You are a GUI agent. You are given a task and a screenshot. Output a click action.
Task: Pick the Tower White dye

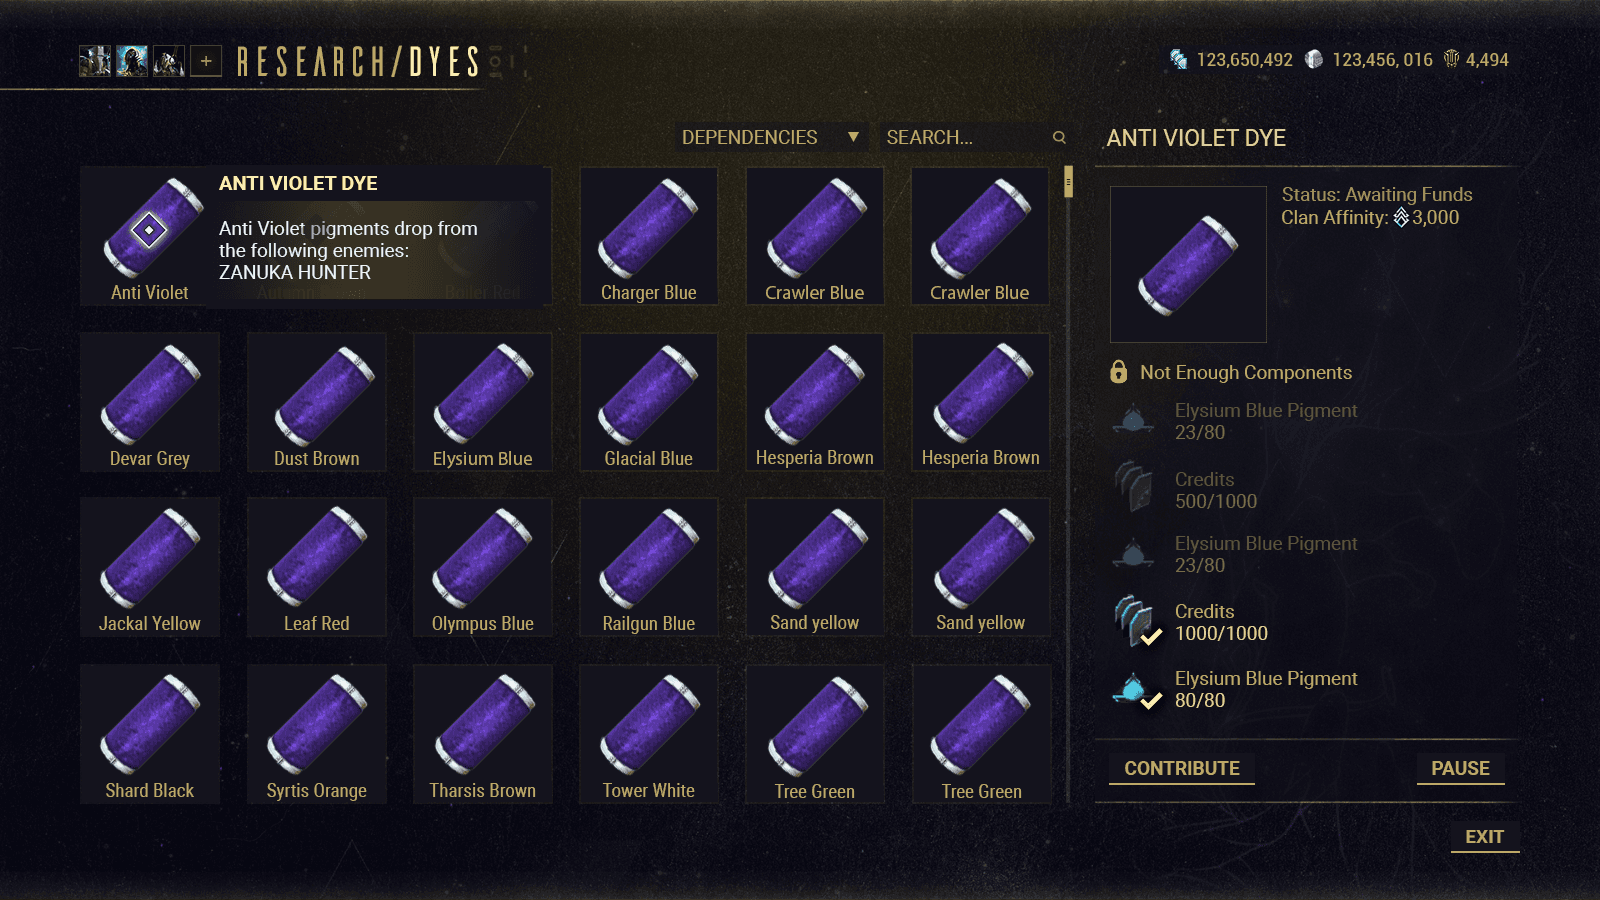point(649,734)
